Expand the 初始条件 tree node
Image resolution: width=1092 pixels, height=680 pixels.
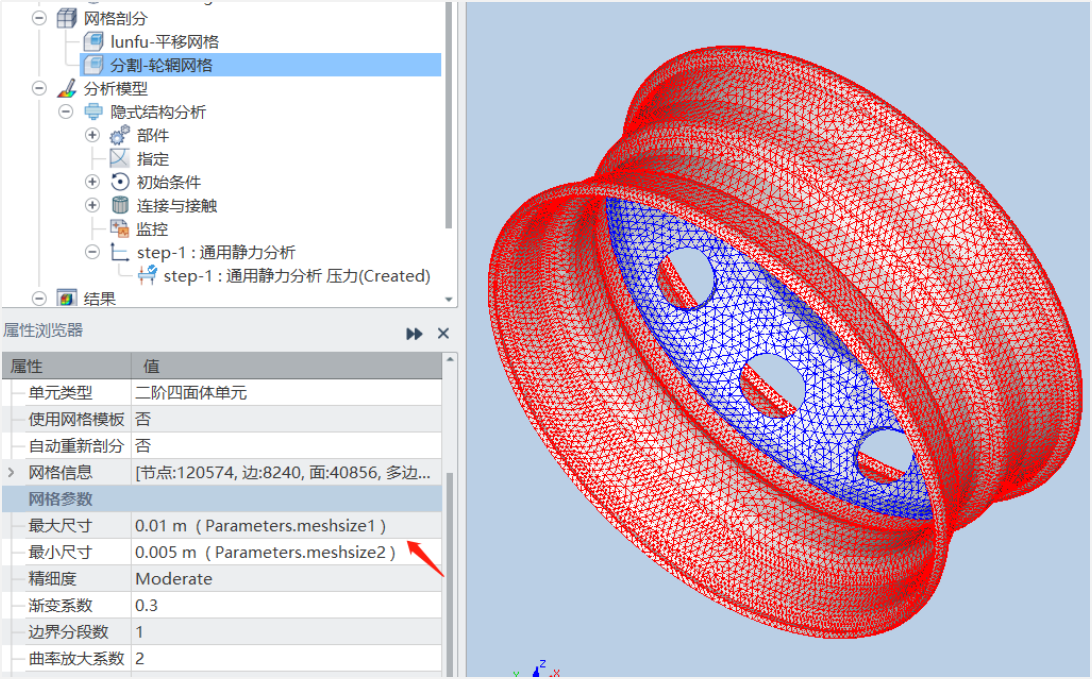point(92,182)
